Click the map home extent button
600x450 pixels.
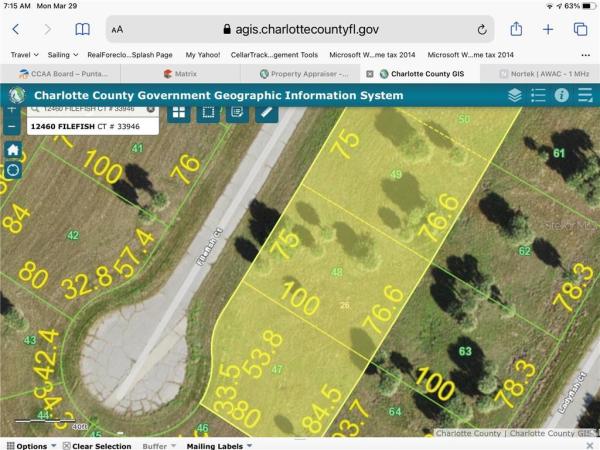click(12, 149)
